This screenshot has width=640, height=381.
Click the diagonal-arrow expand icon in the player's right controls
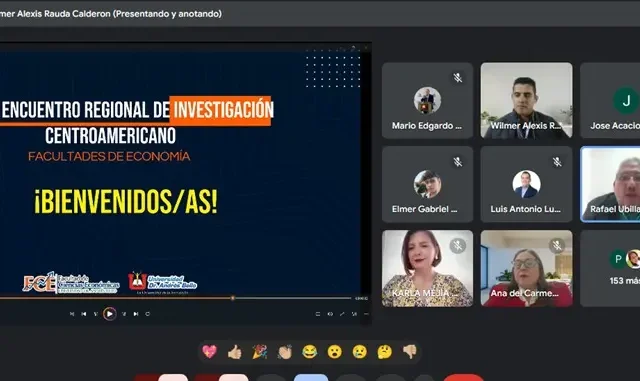click(x=342, y=314)
